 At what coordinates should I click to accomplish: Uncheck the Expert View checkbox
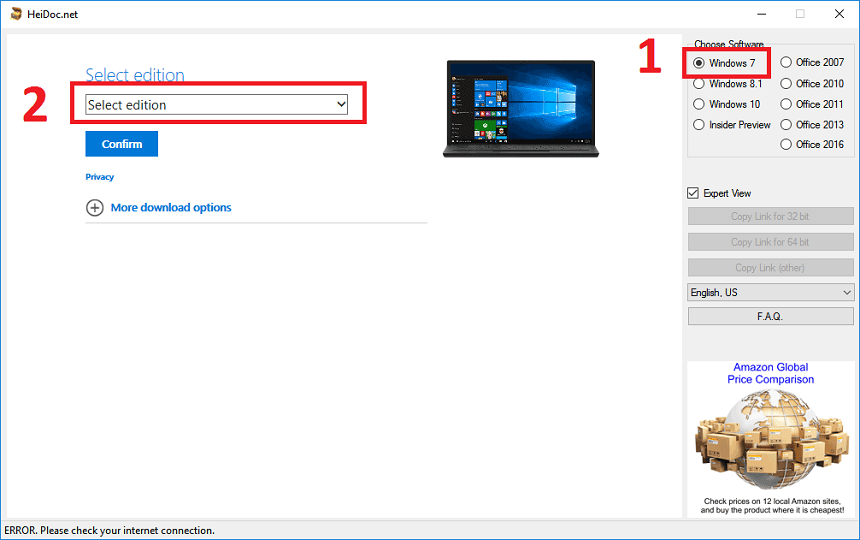pos(693,193)
